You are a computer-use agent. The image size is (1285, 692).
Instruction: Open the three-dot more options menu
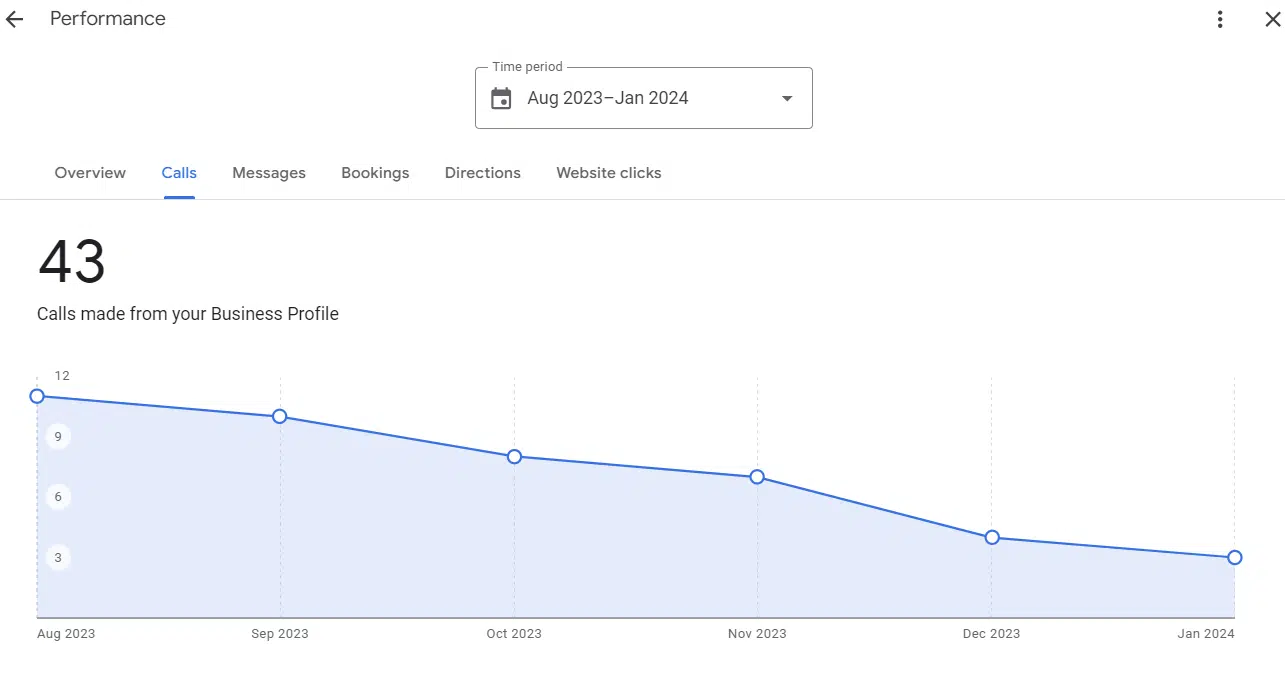(1220, 19)
